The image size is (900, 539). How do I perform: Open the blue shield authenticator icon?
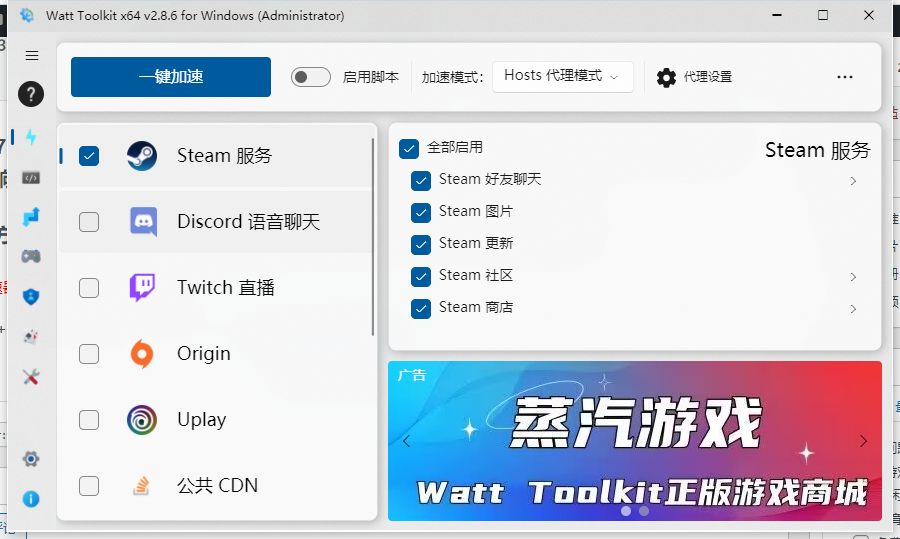[x=31, y=296]
